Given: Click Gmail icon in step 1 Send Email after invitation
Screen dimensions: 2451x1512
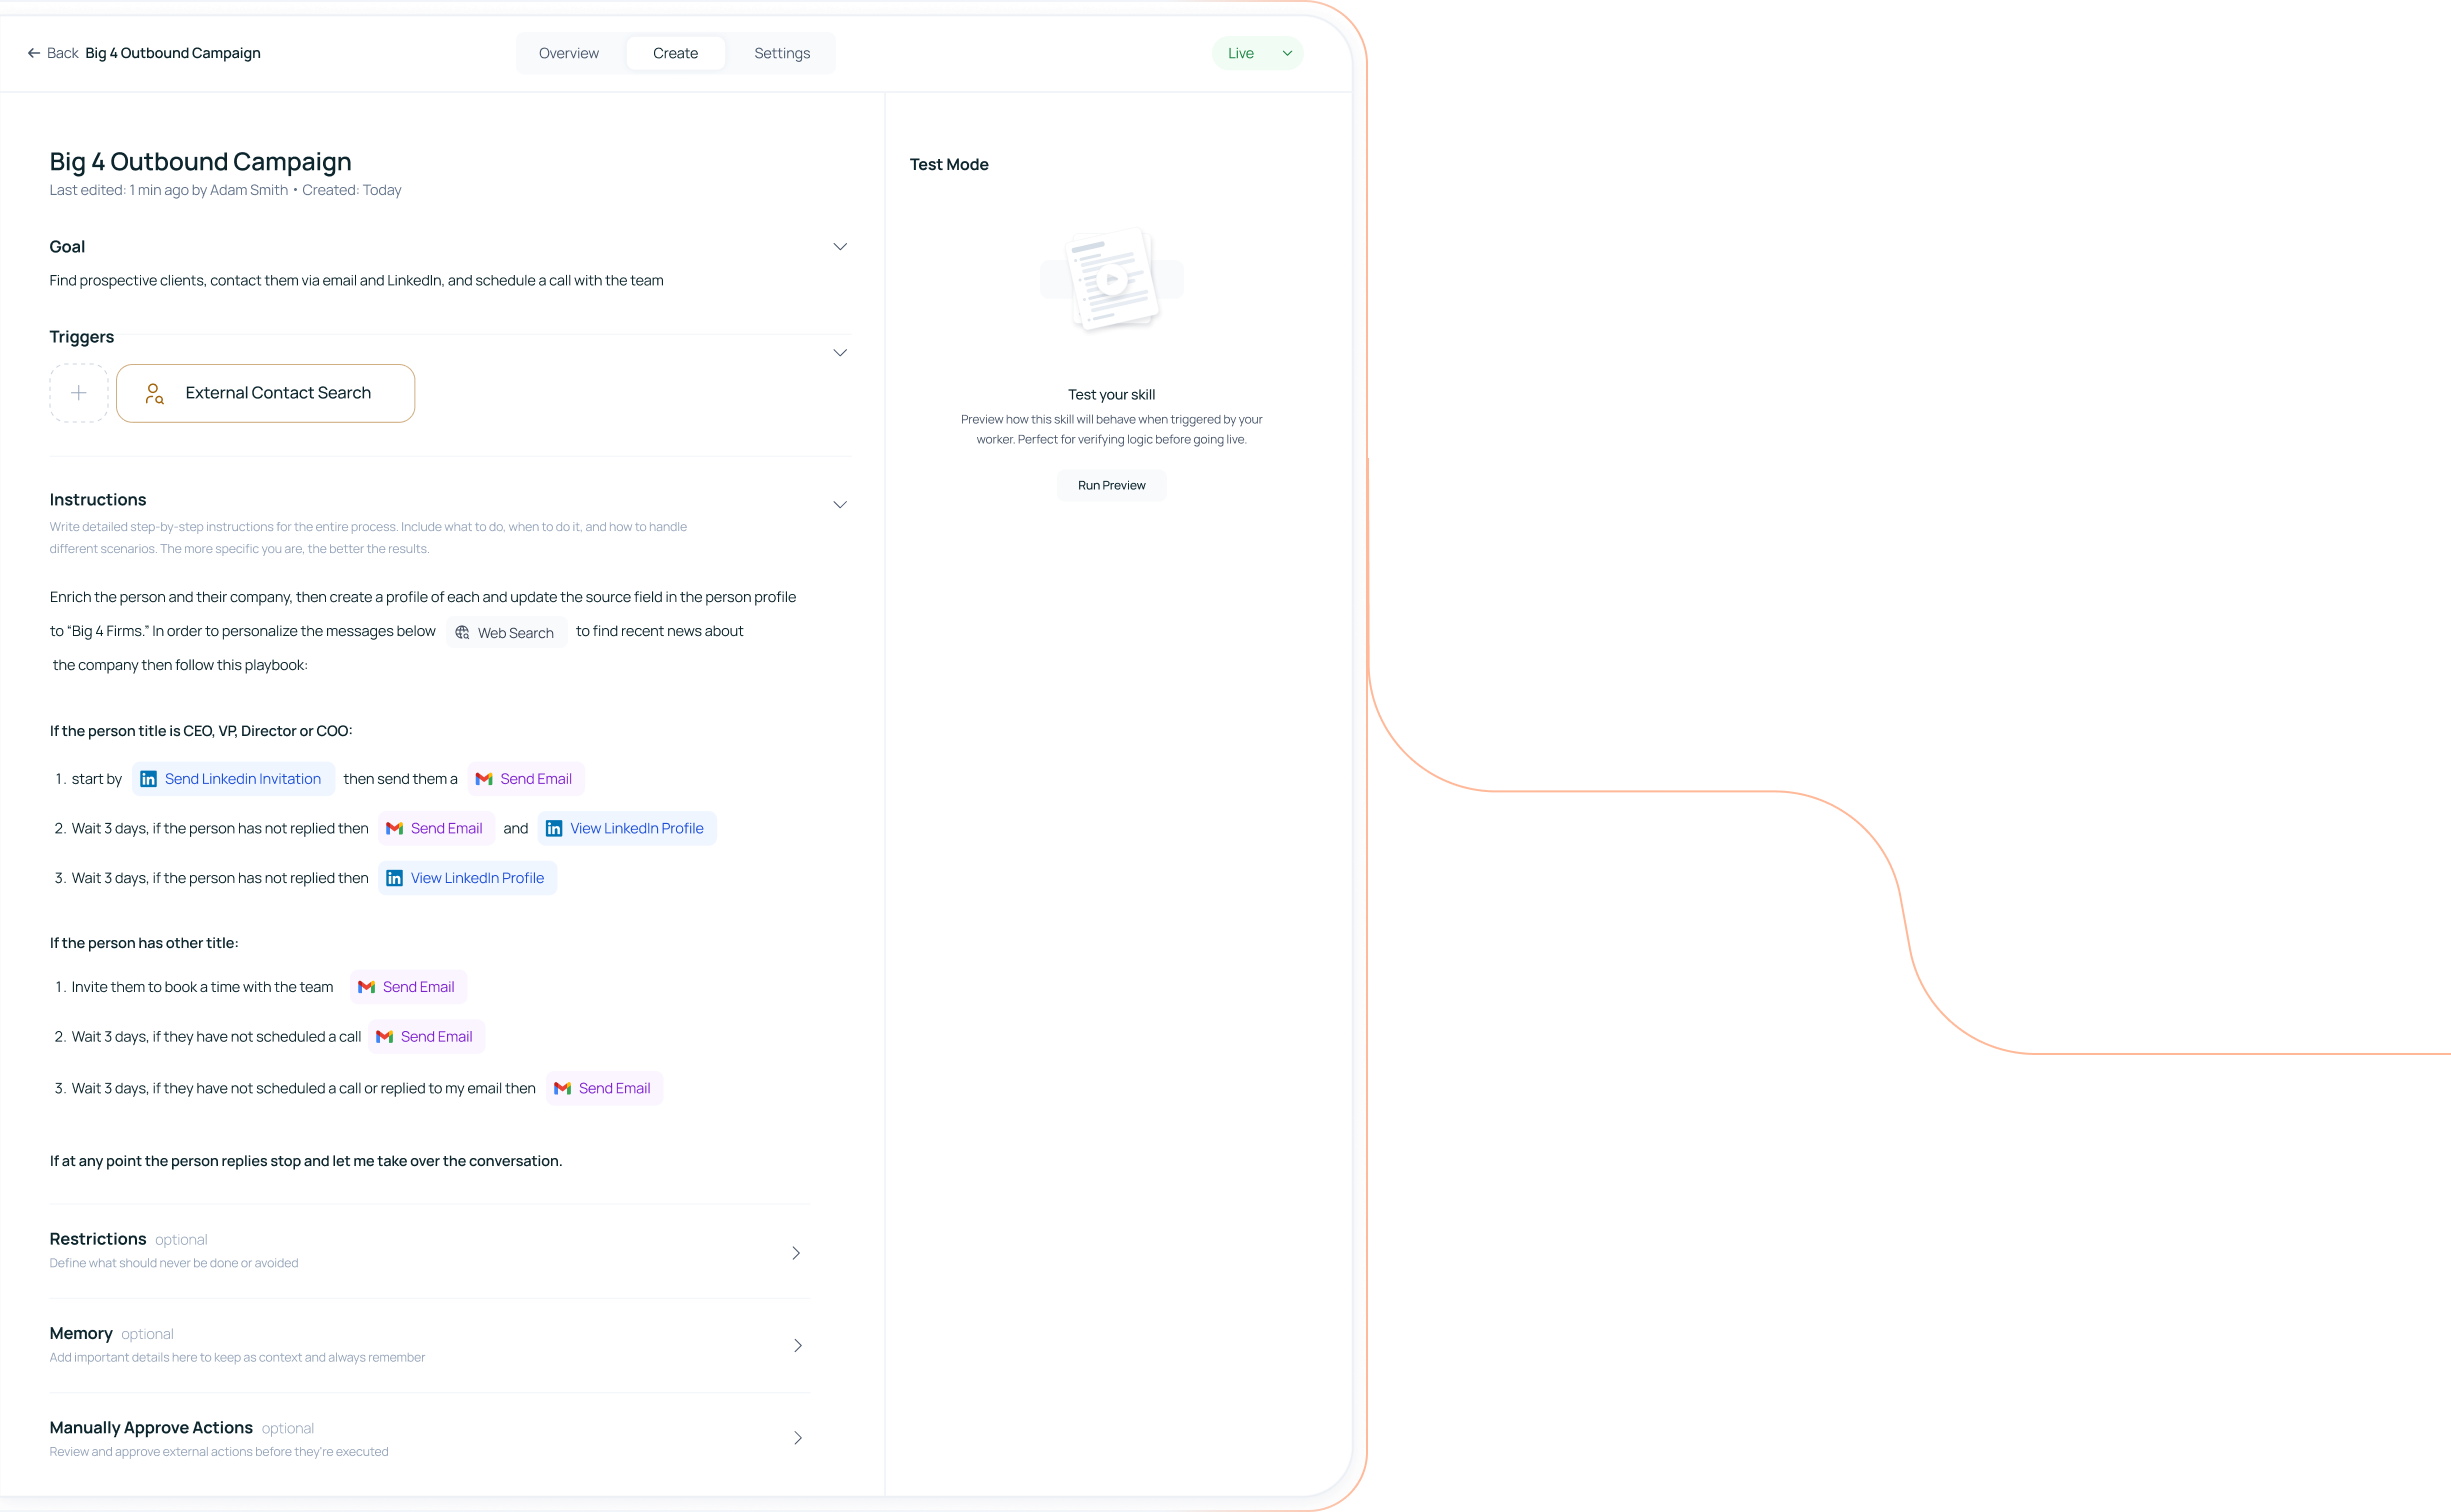Looking at the screenshot, I should pyautogui.click(x=484, y=779).
